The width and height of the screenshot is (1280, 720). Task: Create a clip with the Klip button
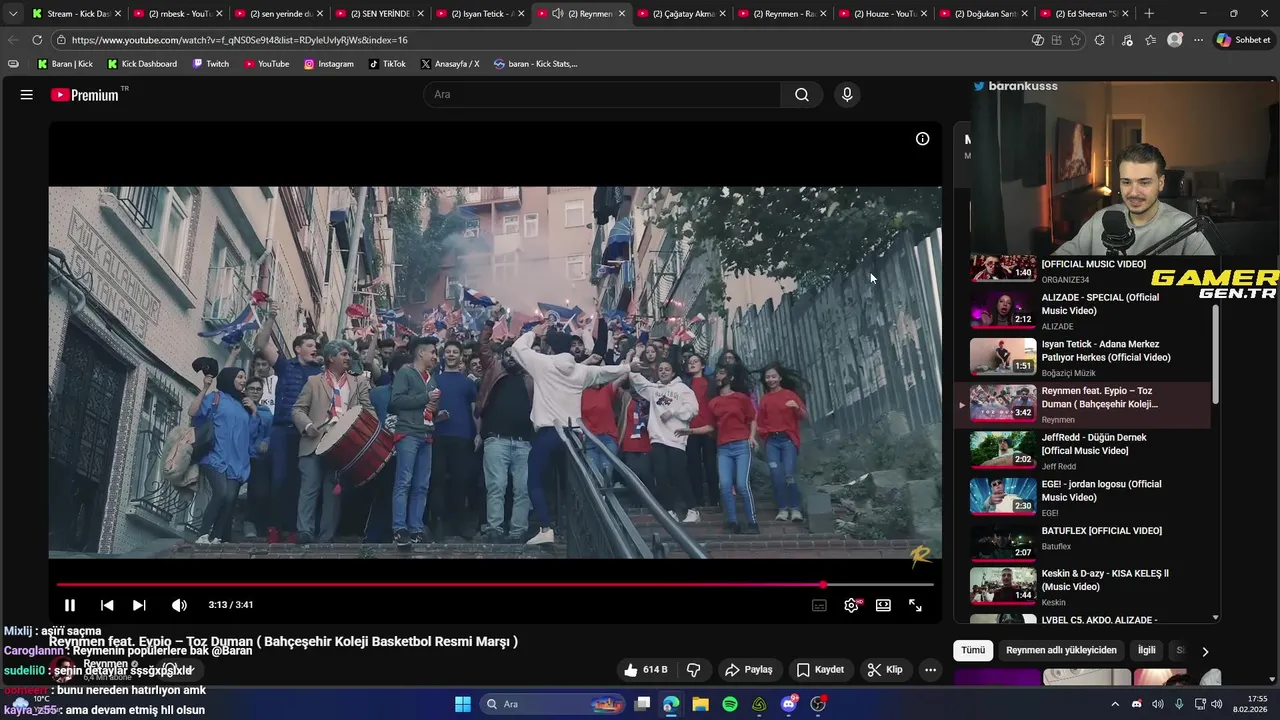tap(885, 670)
